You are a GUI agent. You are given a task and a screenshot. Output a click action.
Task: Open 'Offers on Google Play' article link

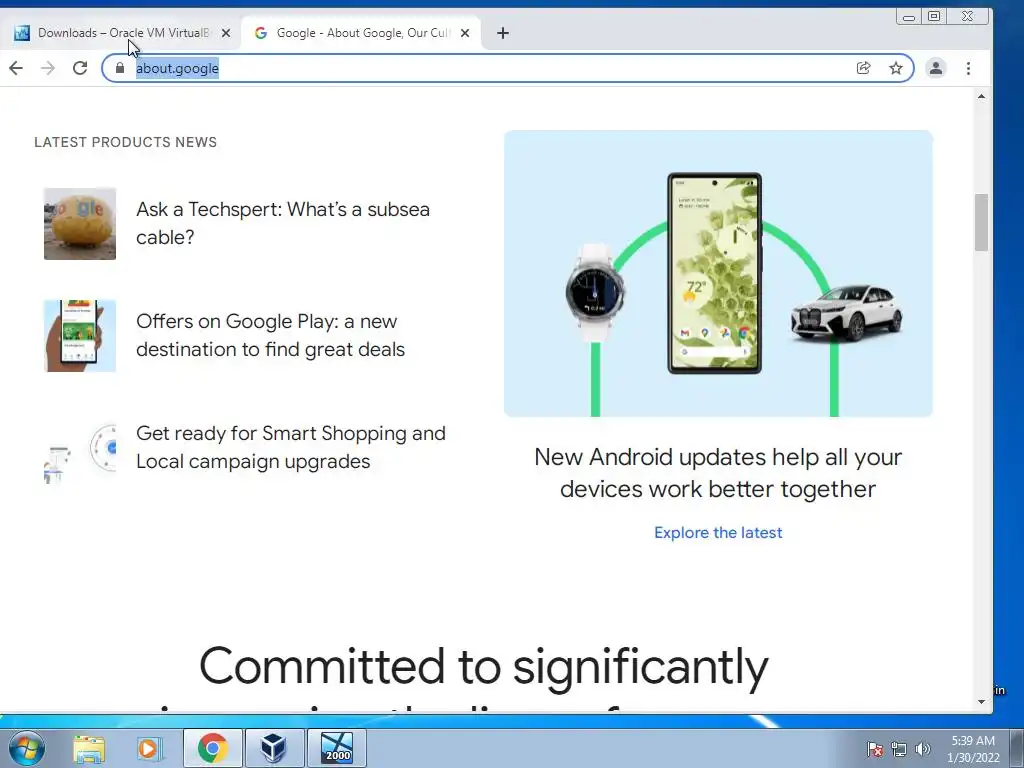point(270,335)
